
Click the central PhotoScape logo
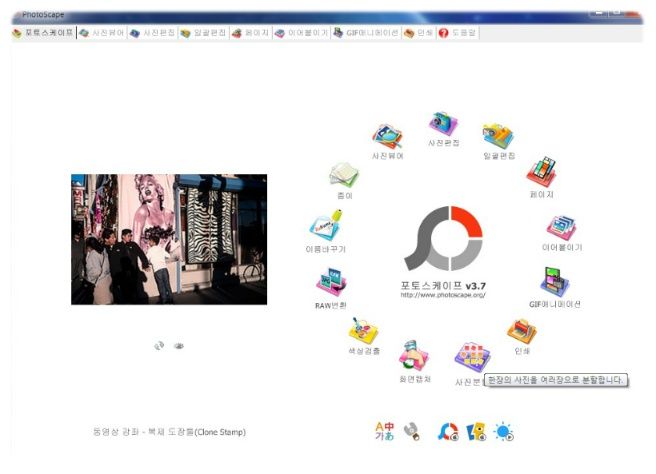click(444, 238)
